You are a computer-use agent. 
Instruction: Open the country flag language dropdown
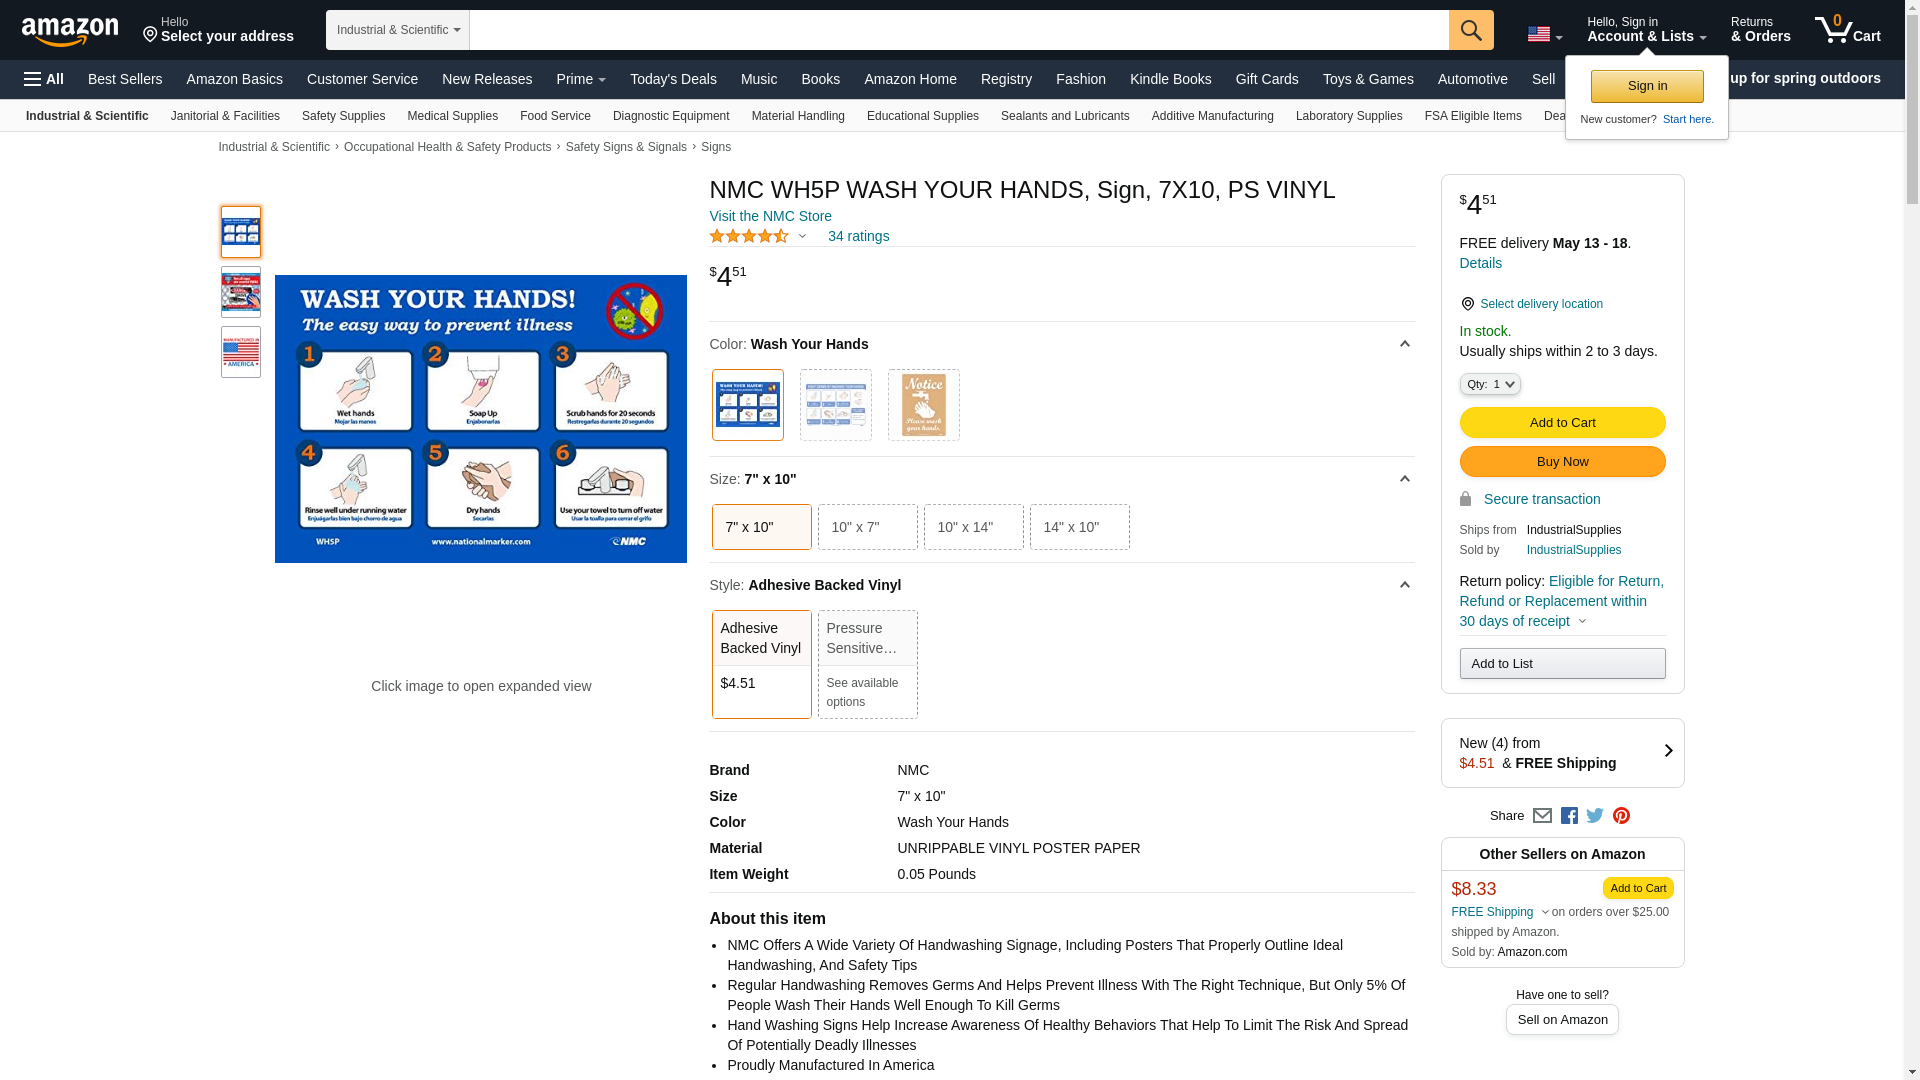click(1544, 34)
